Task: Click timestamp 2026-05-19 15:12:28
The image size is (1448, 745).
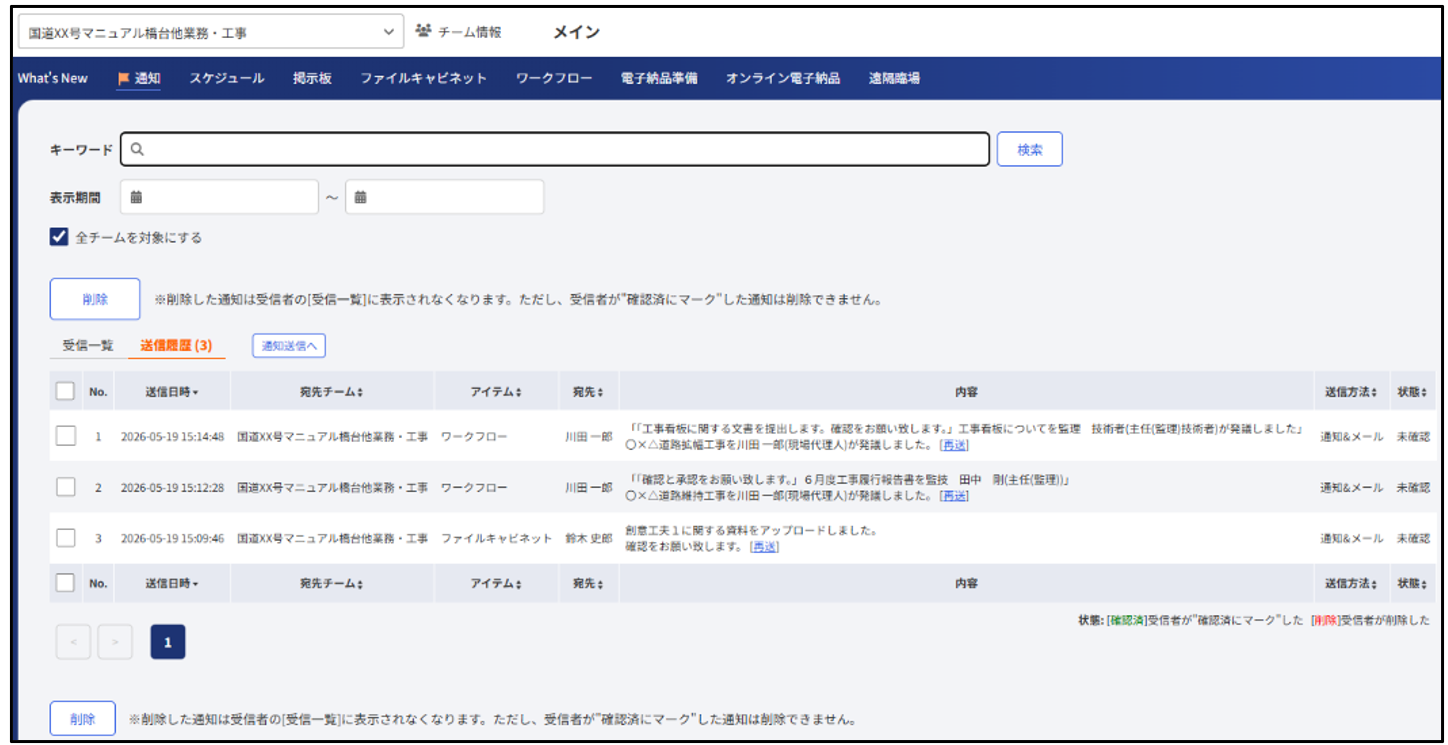Action: pos(172,488)
